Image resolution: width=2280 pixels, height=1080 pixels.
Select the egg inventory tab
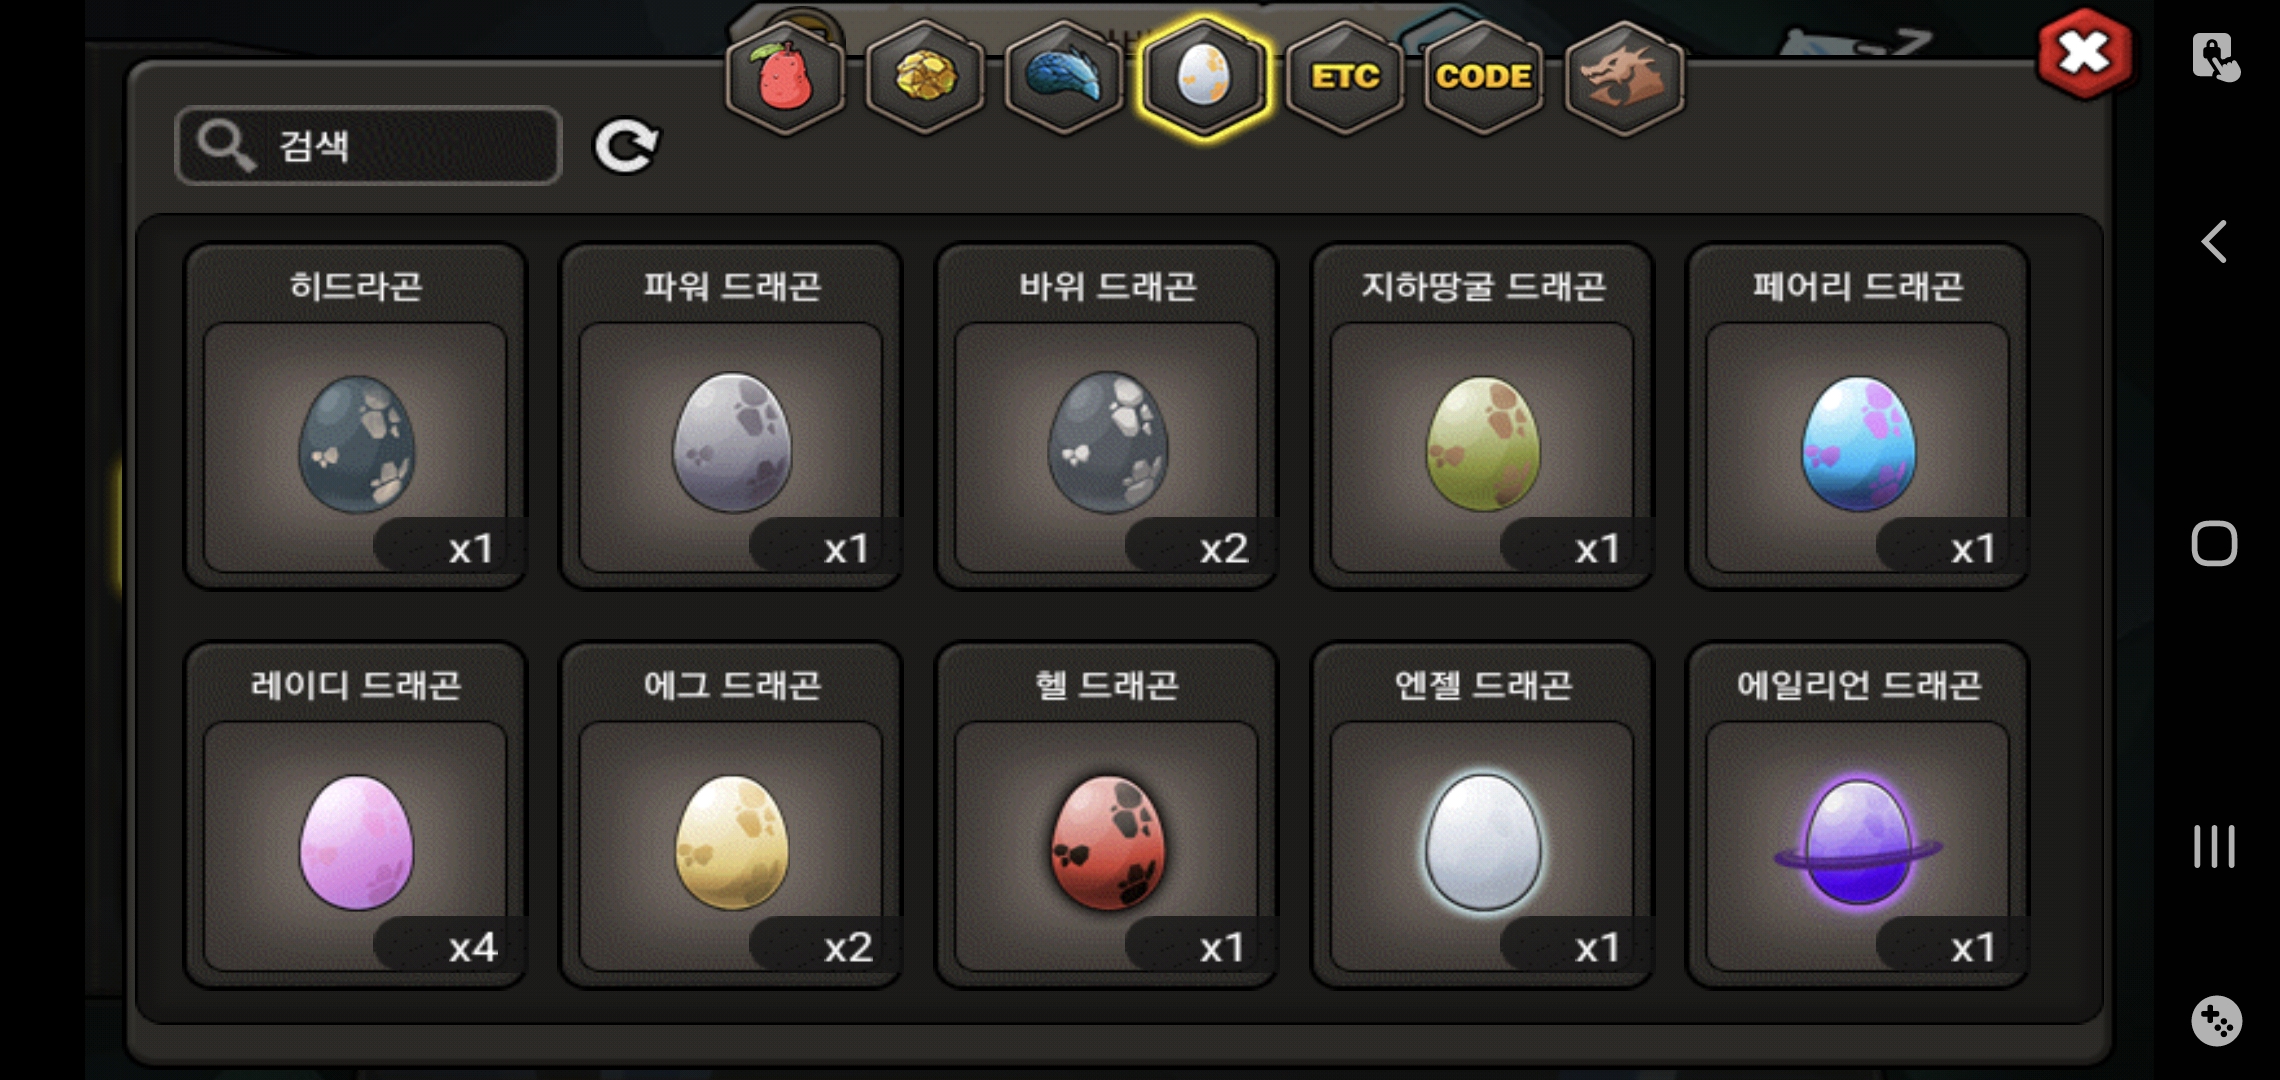coord(1204,77)
